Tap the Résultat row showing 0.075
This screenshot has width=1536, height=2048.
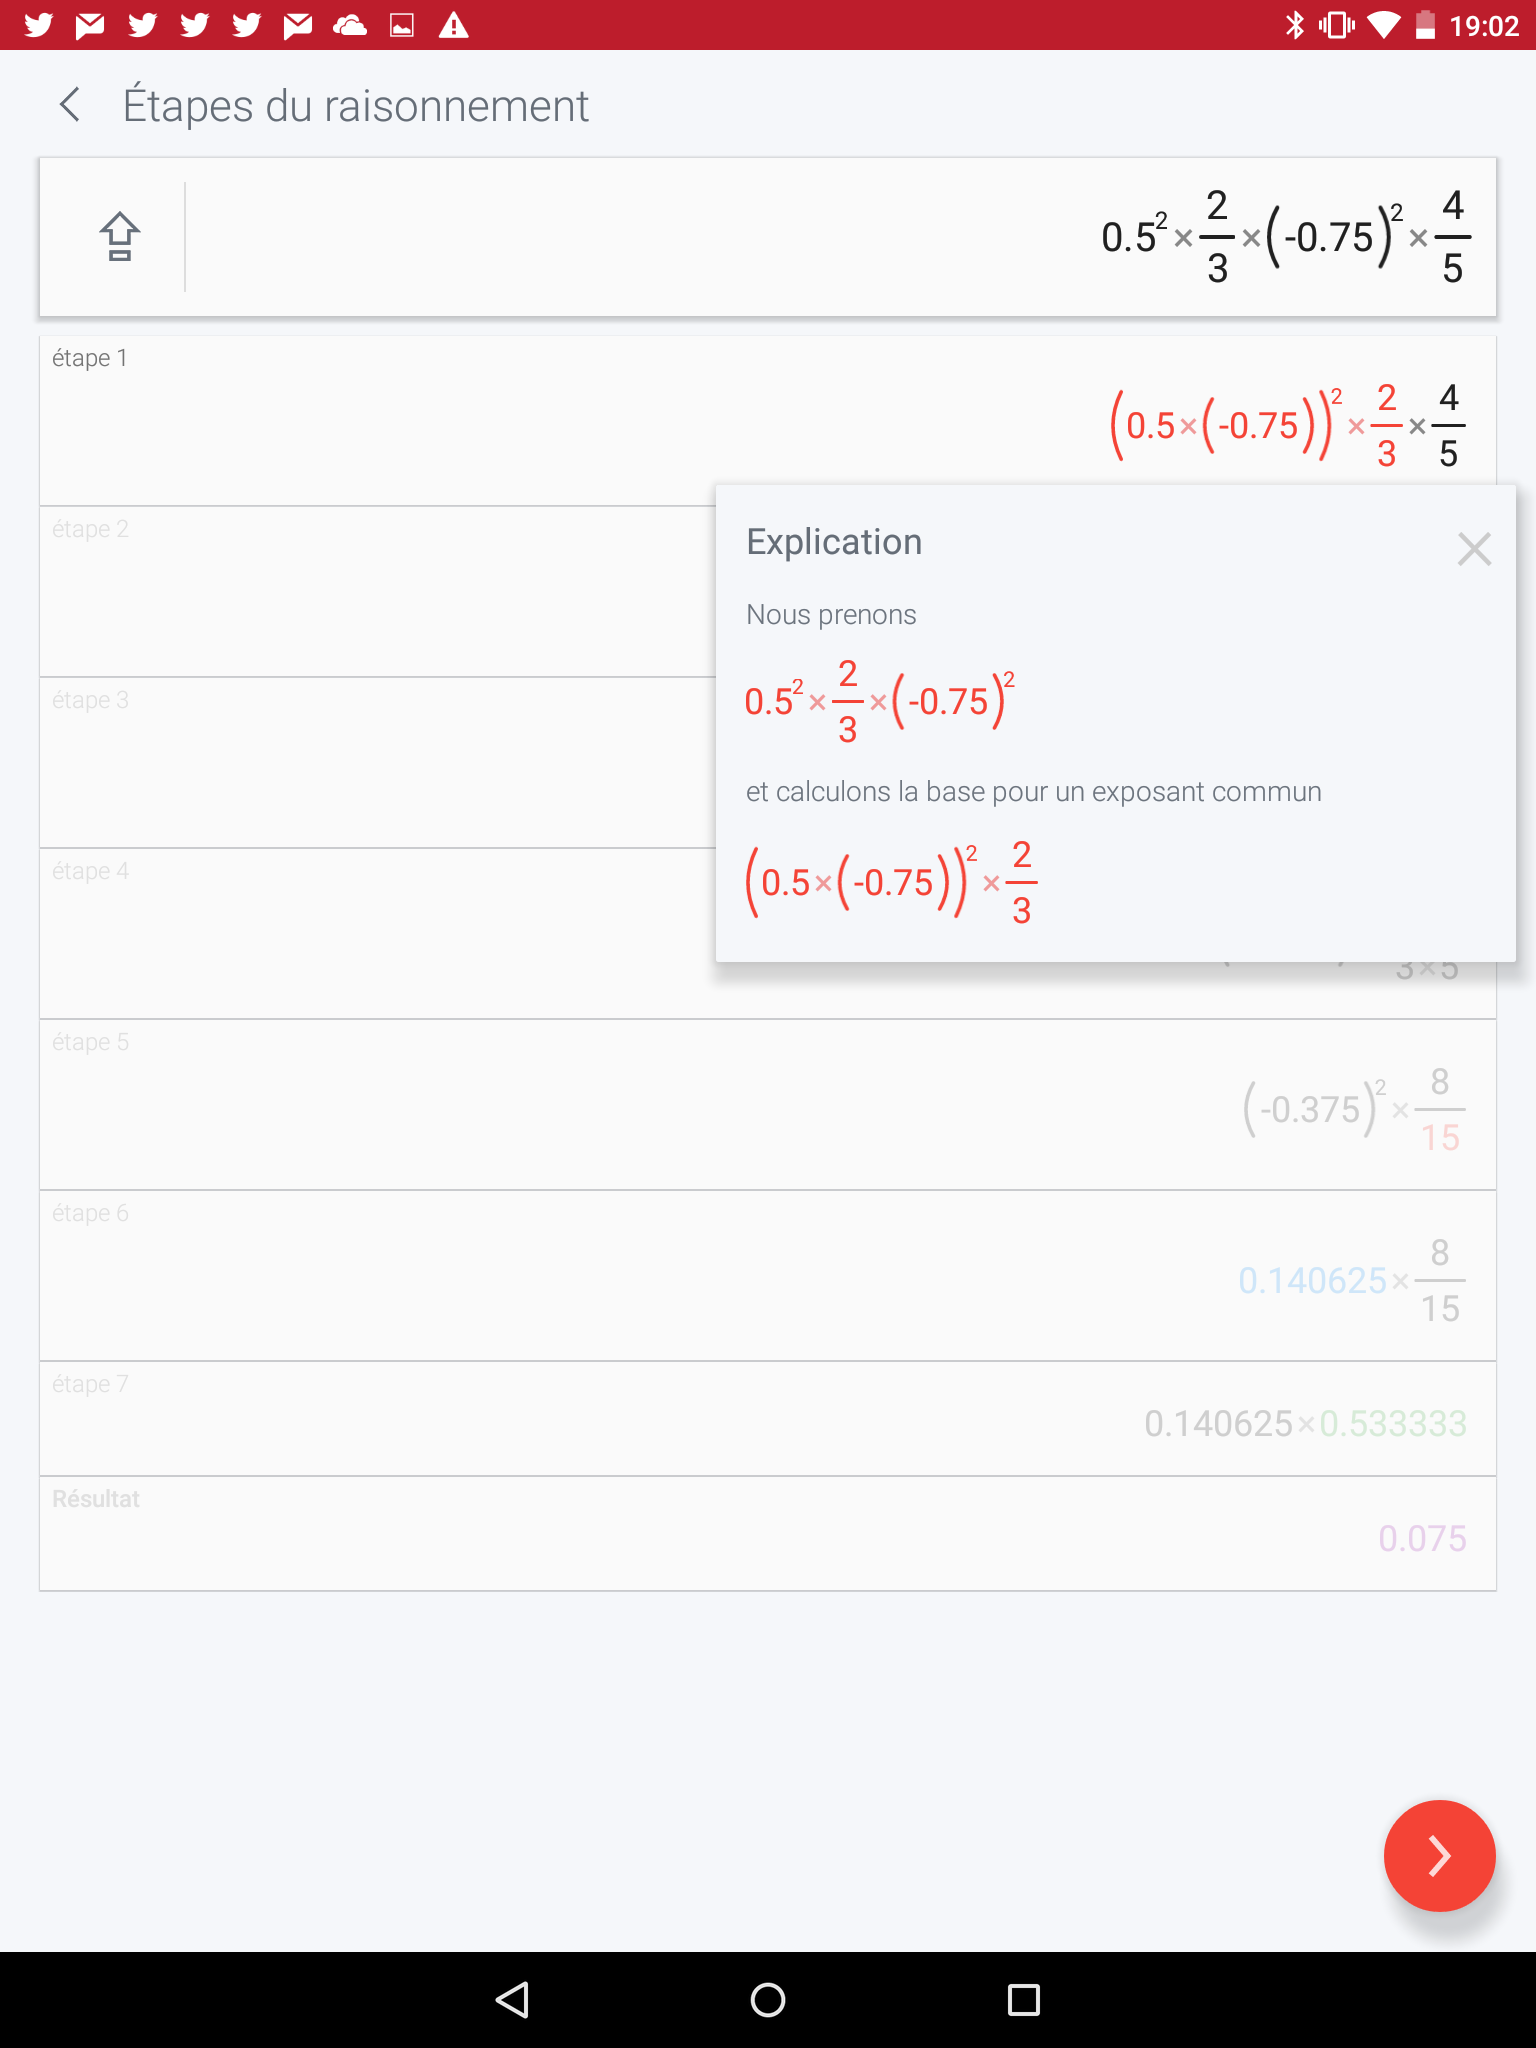click(x=768, y=1534)
